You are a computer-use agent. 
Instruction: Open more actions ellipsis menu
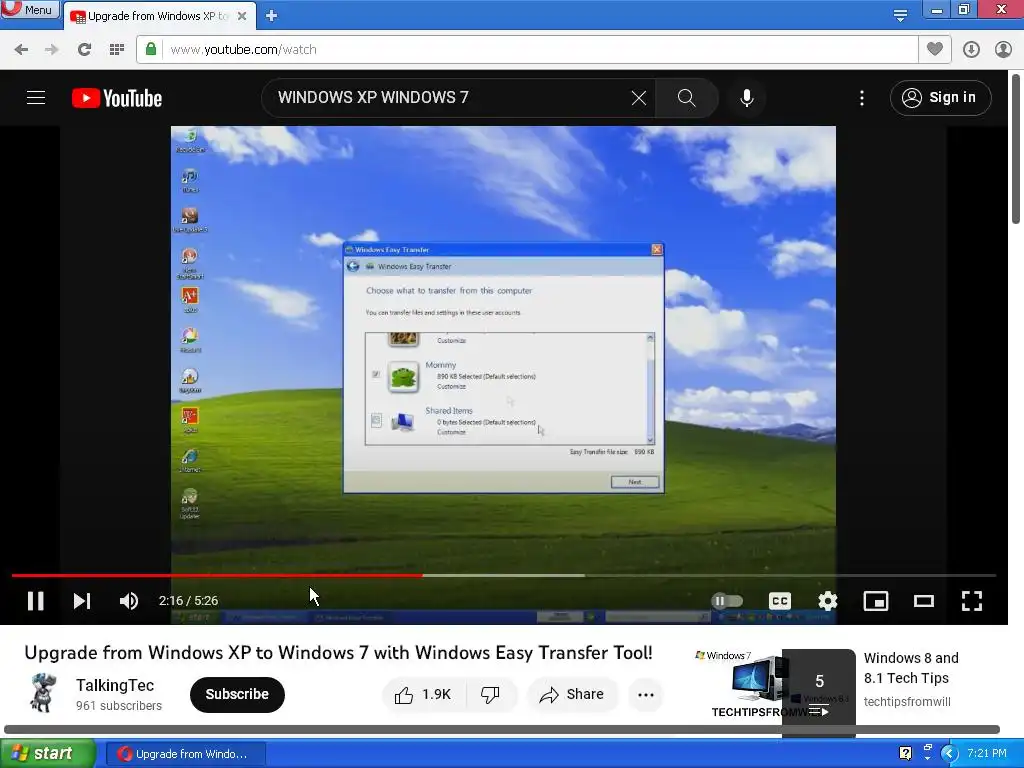tap(646, 694)
